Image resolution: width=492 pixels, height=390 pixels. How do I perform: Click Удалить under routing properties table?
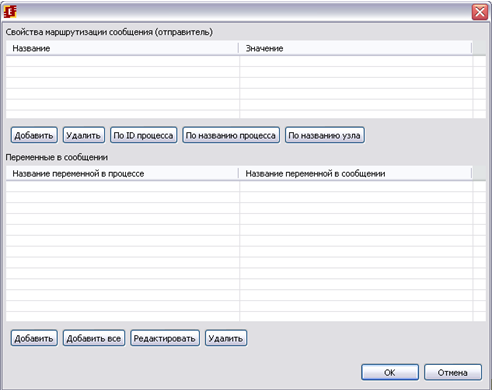click(84, 135)
